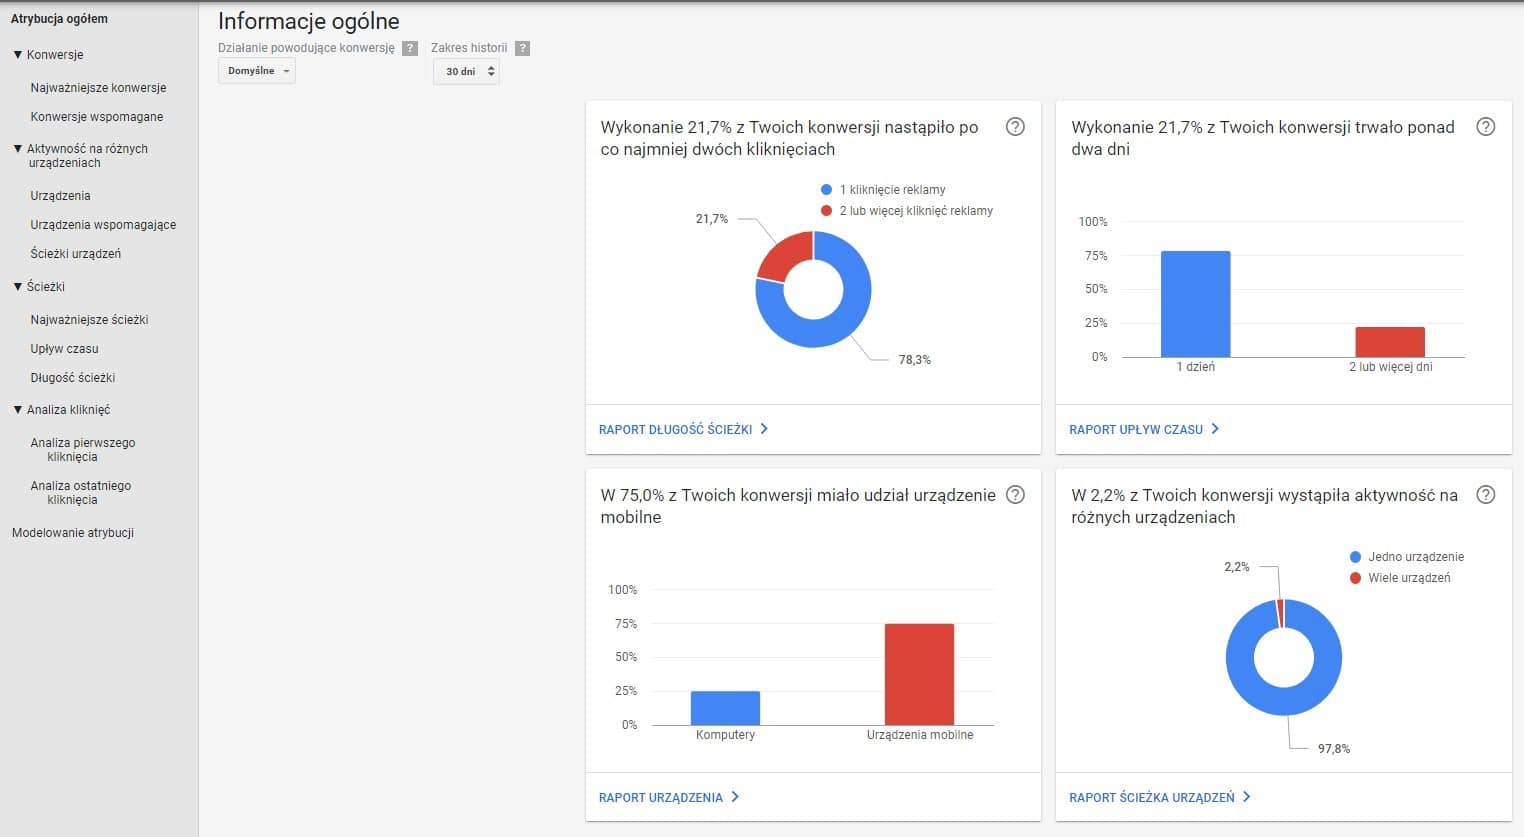Open help icon on the cross-device activity card
1524x837 pixels.
1486,495
